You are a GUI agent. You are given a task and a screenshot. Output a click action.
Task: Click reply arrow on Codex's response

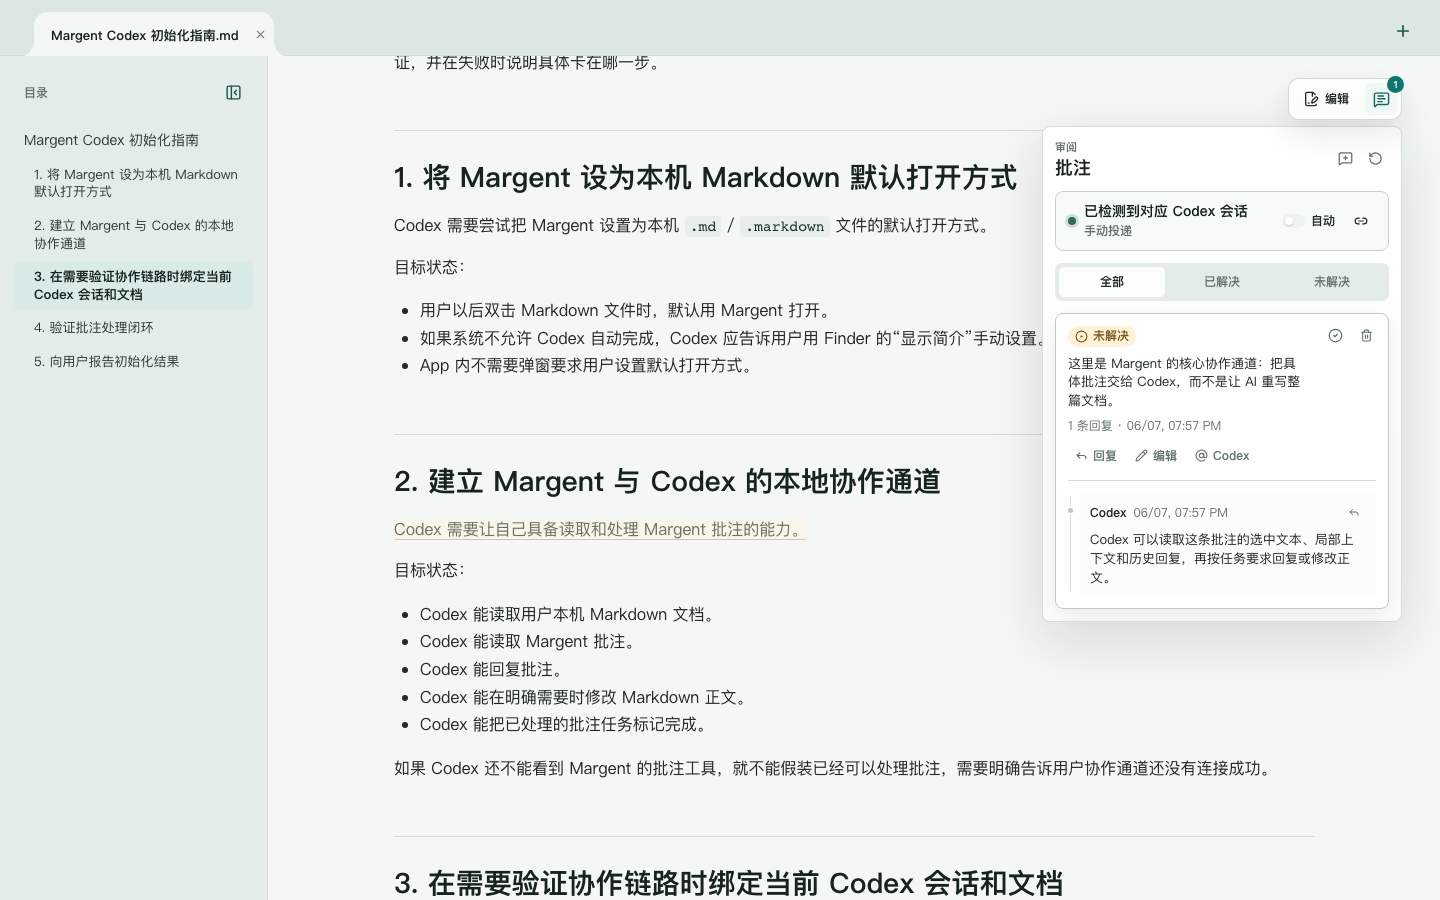tap(1354, 513)
